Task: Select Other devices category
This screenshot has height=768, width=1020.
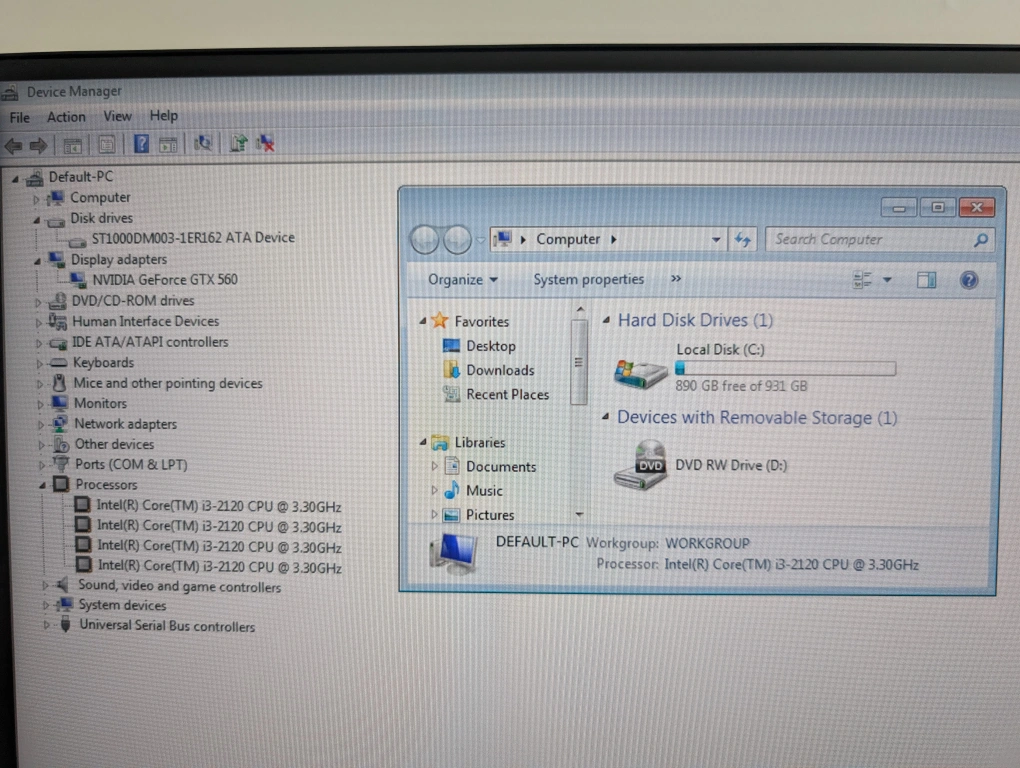Action: coord(114,444)
